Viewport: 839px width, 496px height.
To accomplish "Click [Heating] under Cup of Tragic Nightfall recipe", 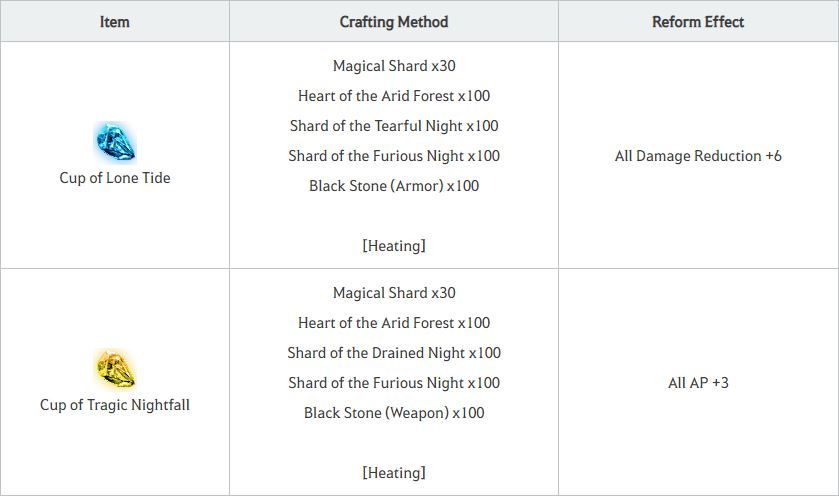I will (x=394, y=473).
